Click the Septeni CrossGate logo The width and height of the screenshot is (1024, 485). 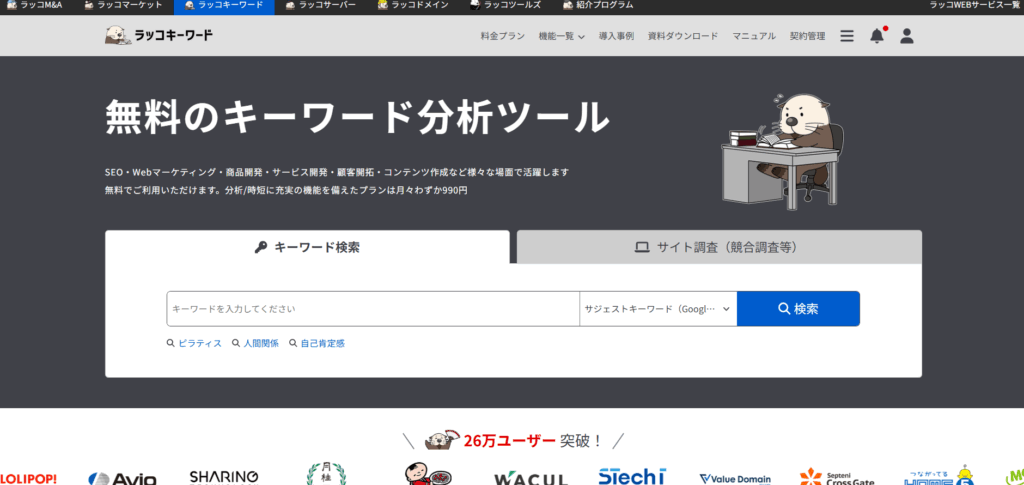(837, 477)
